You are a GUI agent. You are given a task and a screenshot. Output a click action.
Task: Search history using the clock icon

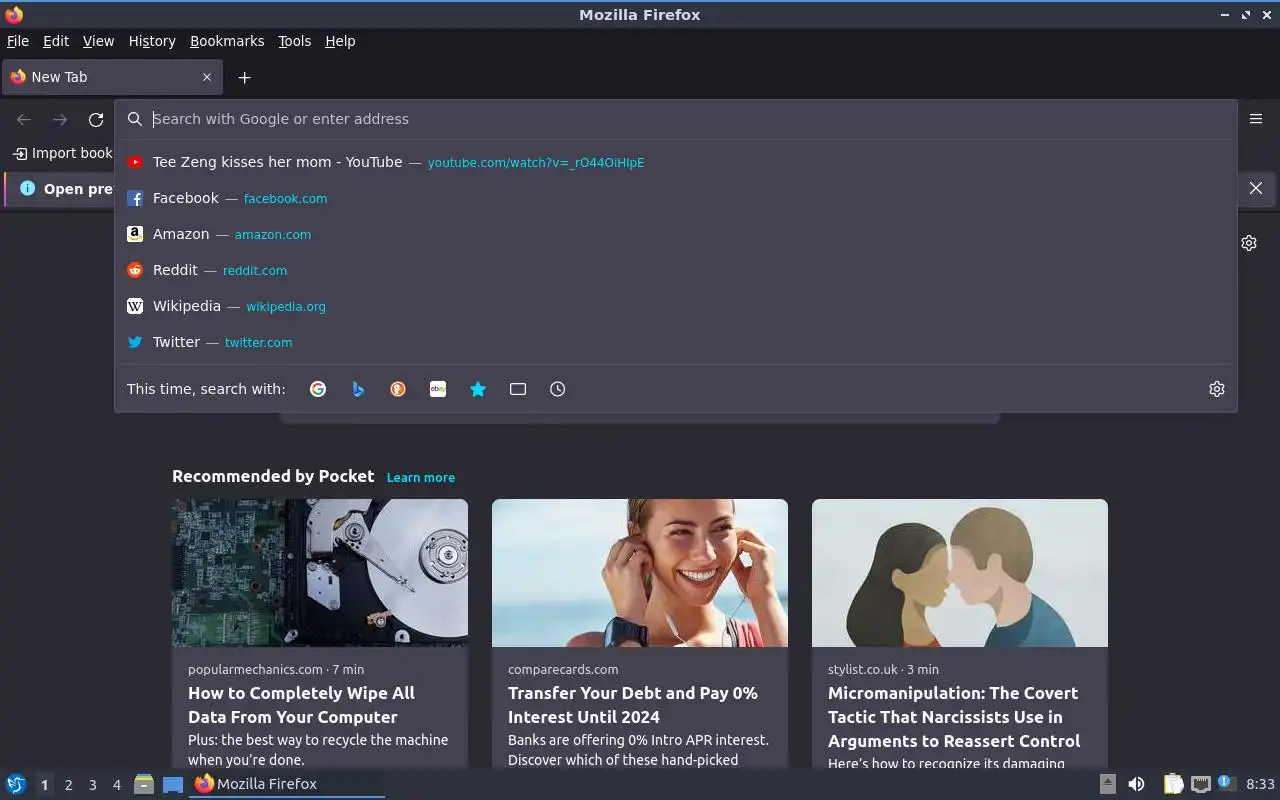click(558, 389)
